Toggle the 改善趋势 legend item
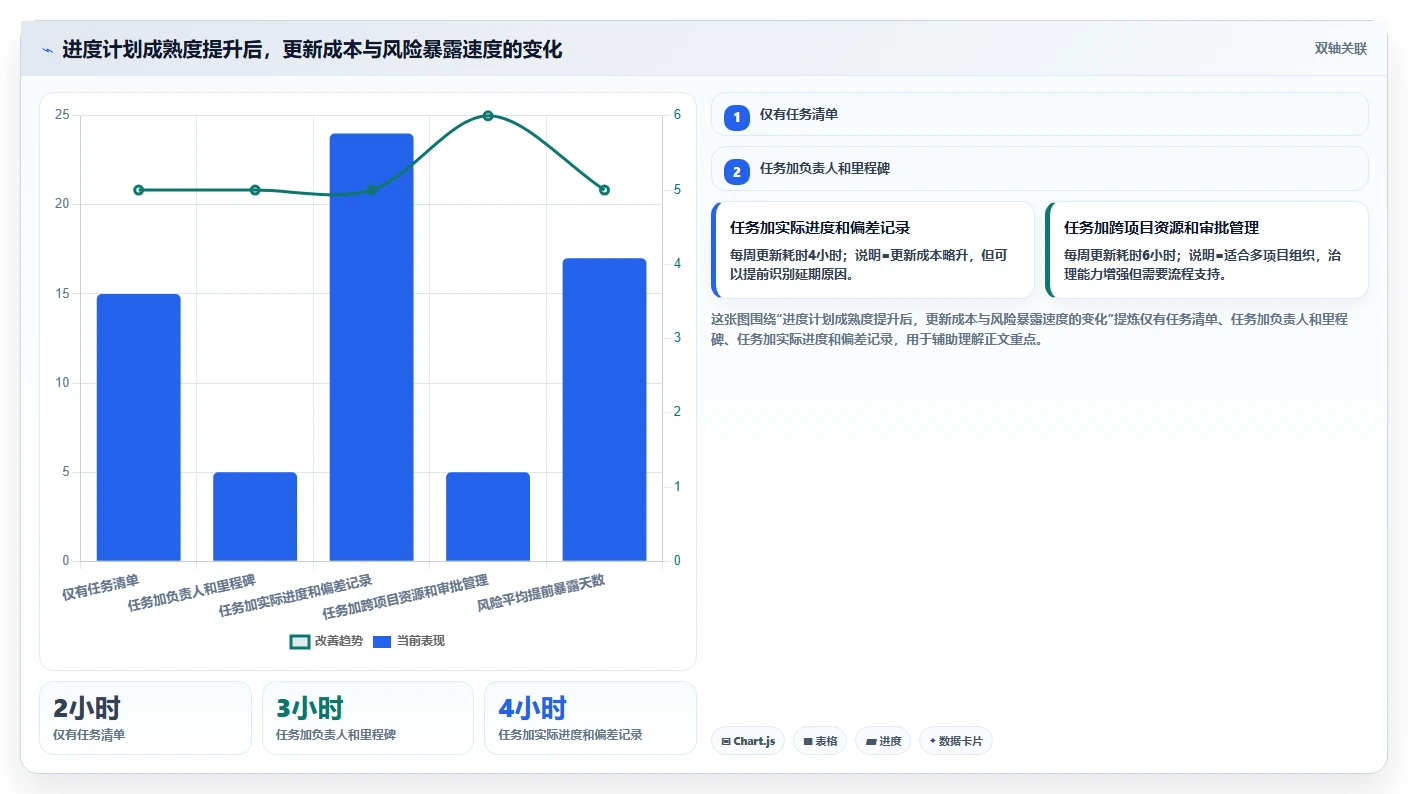Image resolution: width=1408 pixels, height=794 pixels. click(x=326, y=641)
